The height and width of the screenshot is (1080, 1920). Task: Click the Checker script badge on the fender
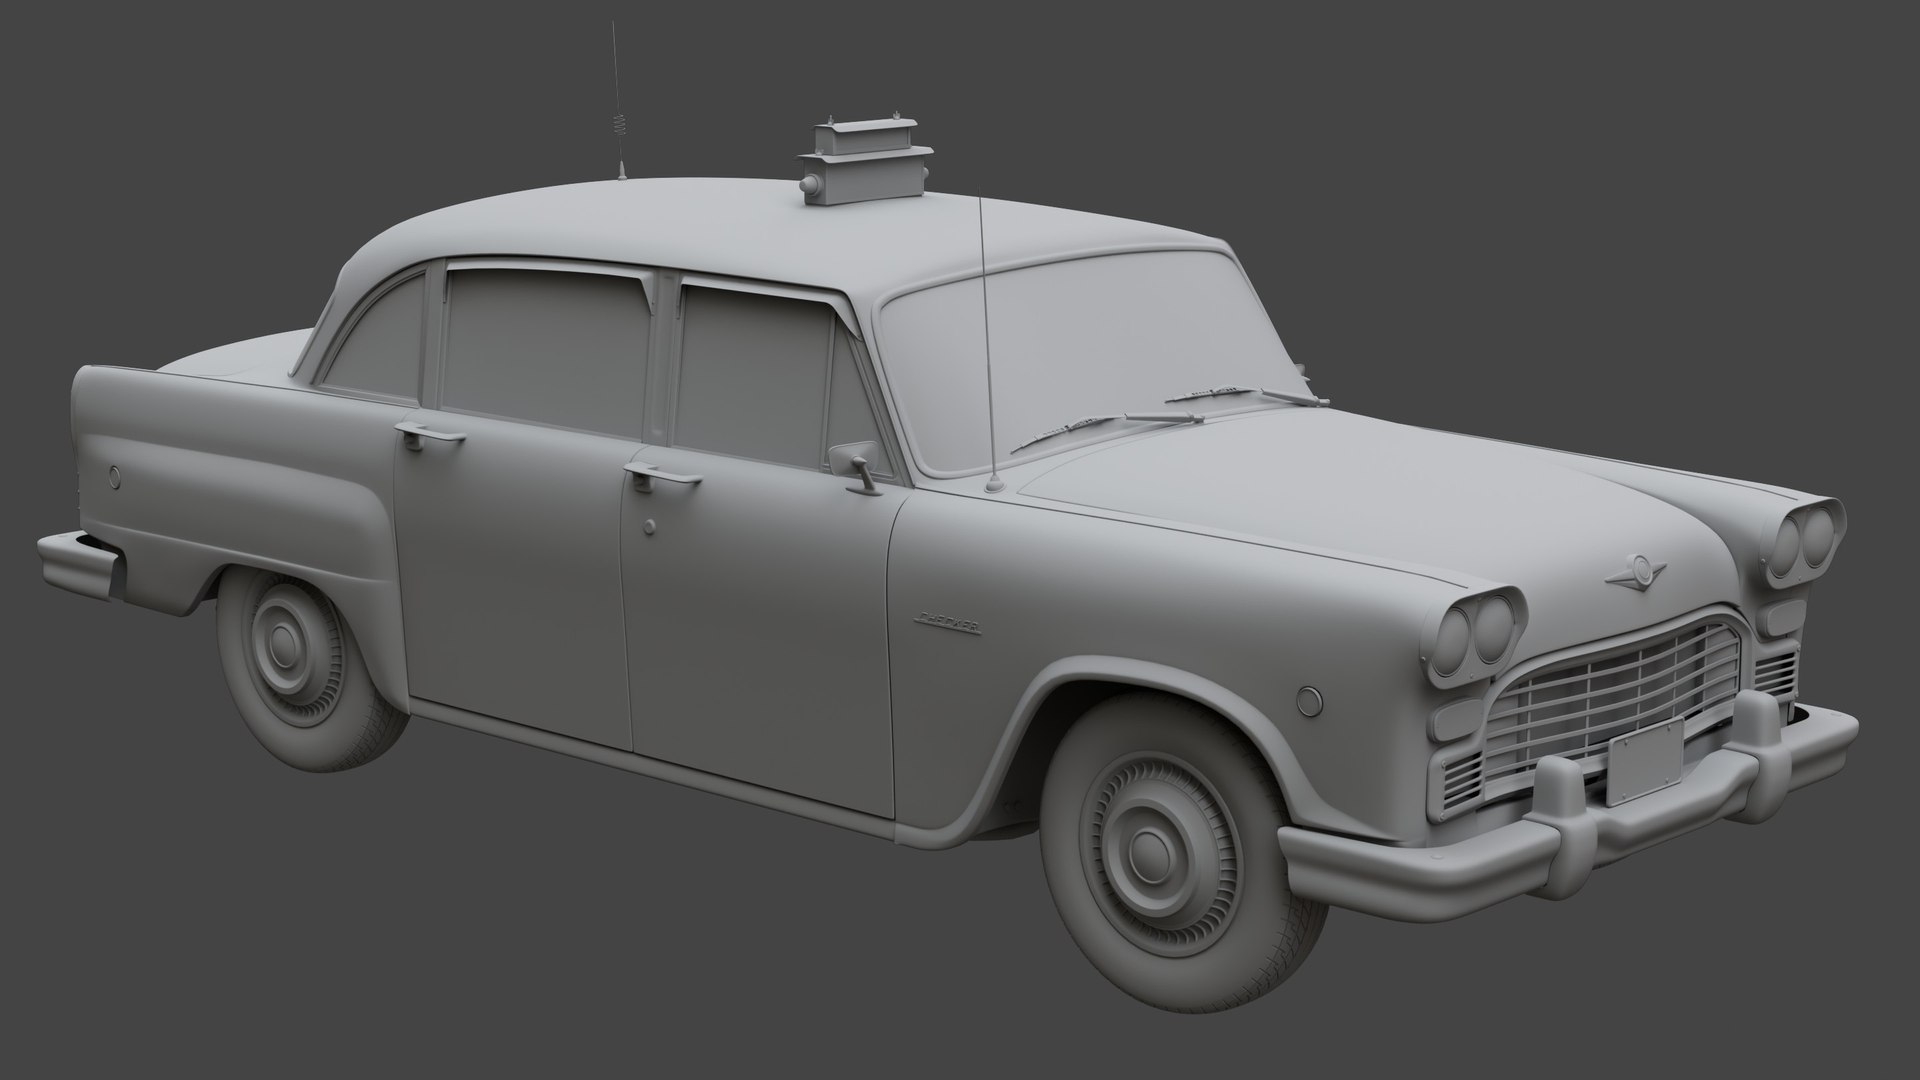coord(949,624)
